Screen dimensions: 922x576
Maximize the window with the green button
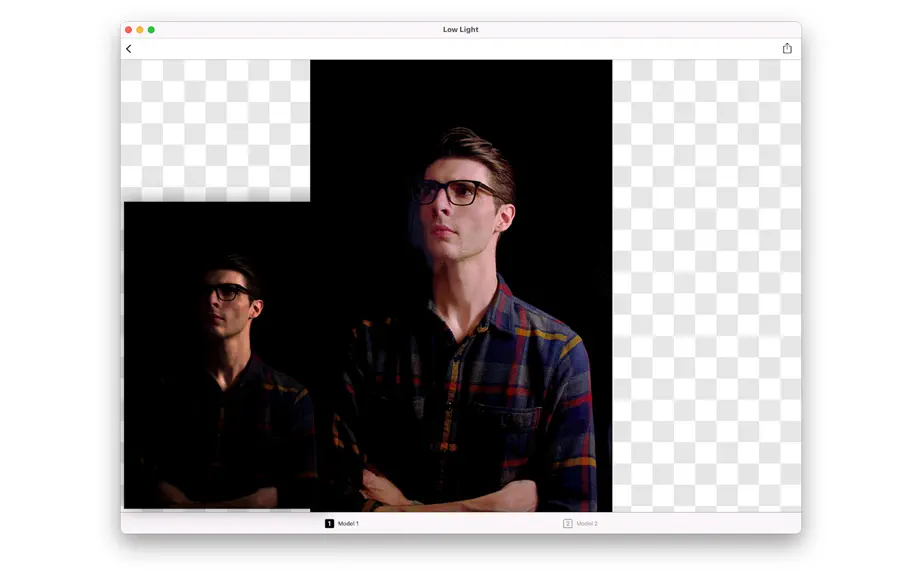click(151, 29)
